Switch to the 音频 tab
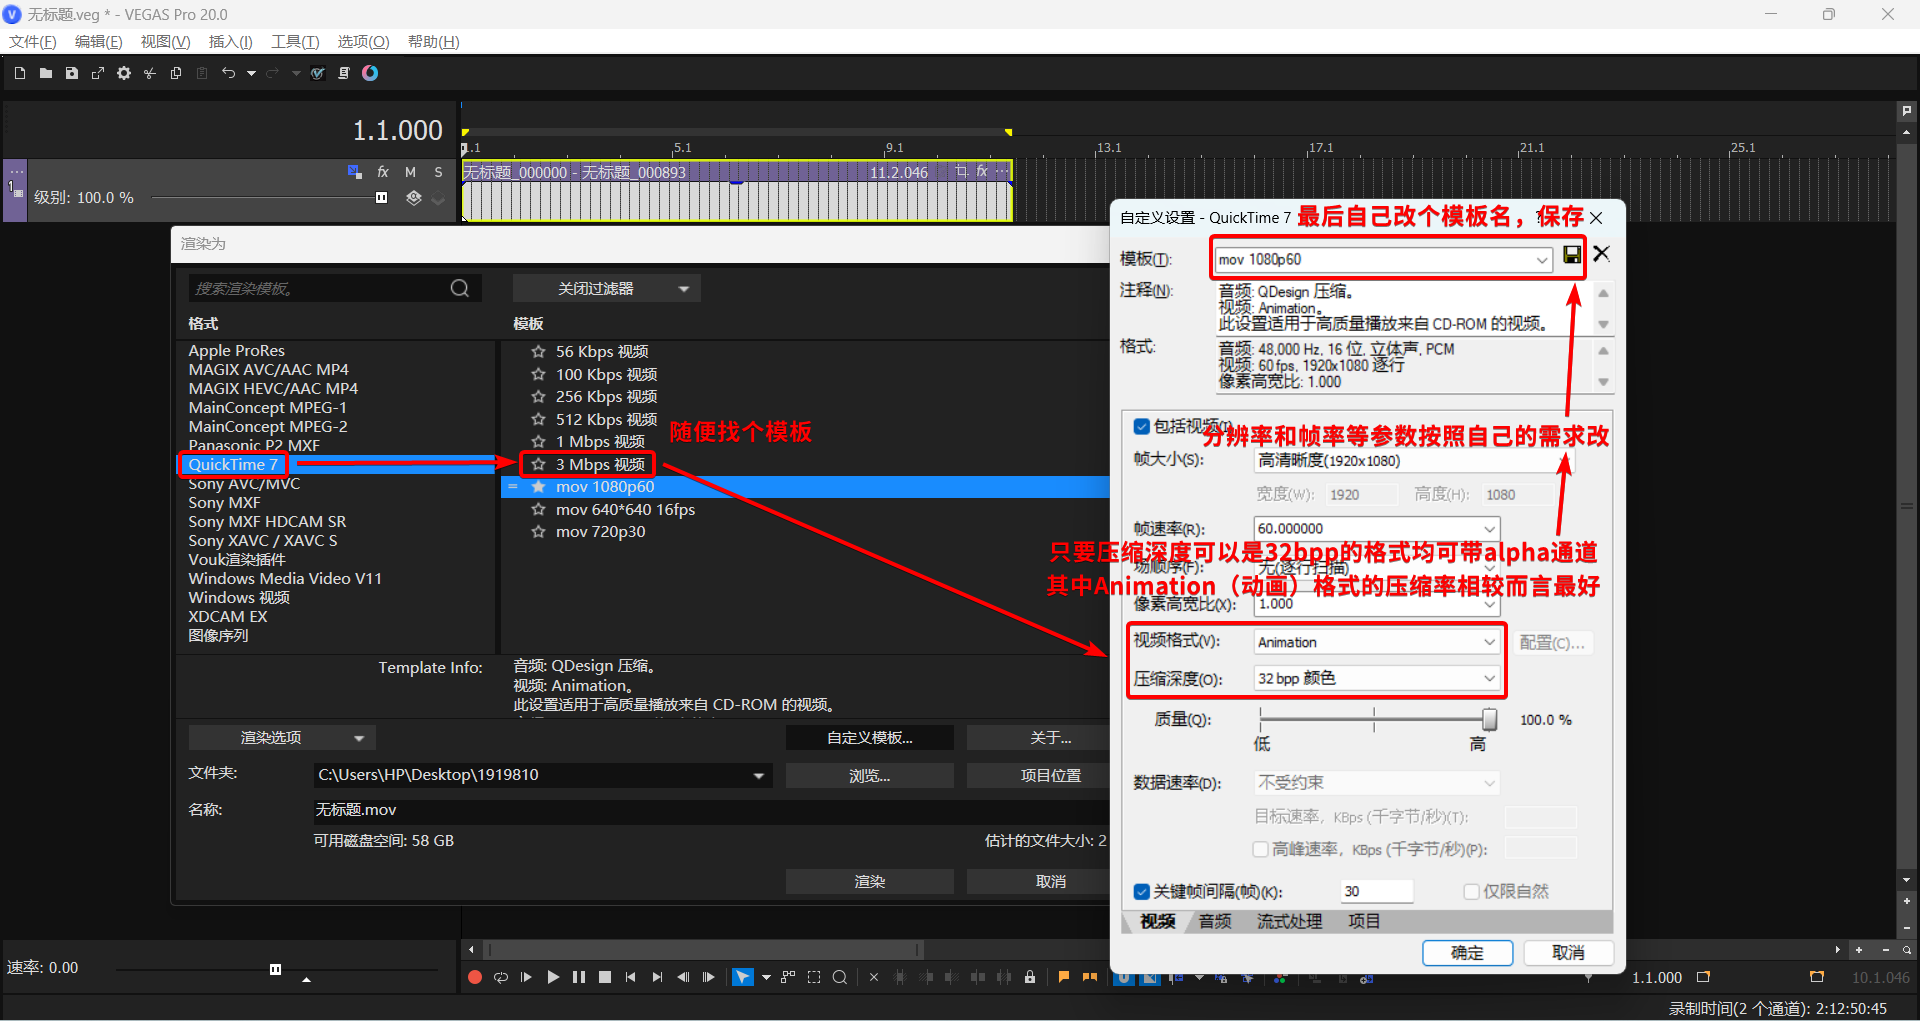This screenshot has width=1920, height=1021. pos(1214,921)
